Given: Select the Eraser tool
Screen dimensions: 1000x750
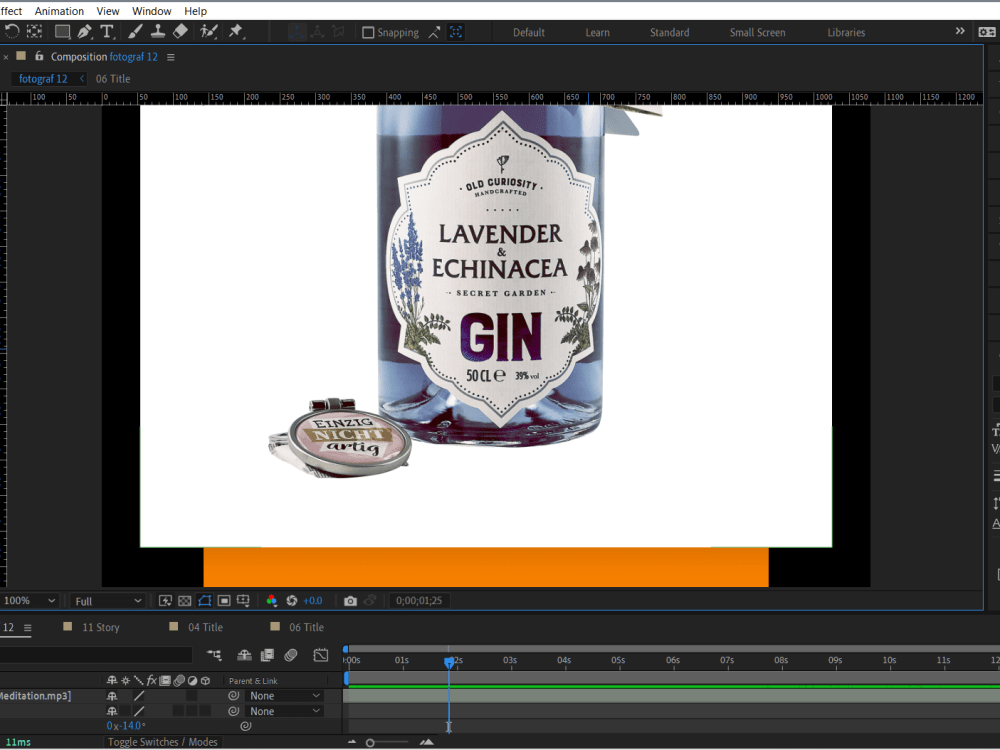Looking at the screenshot, I should [180, 31].
